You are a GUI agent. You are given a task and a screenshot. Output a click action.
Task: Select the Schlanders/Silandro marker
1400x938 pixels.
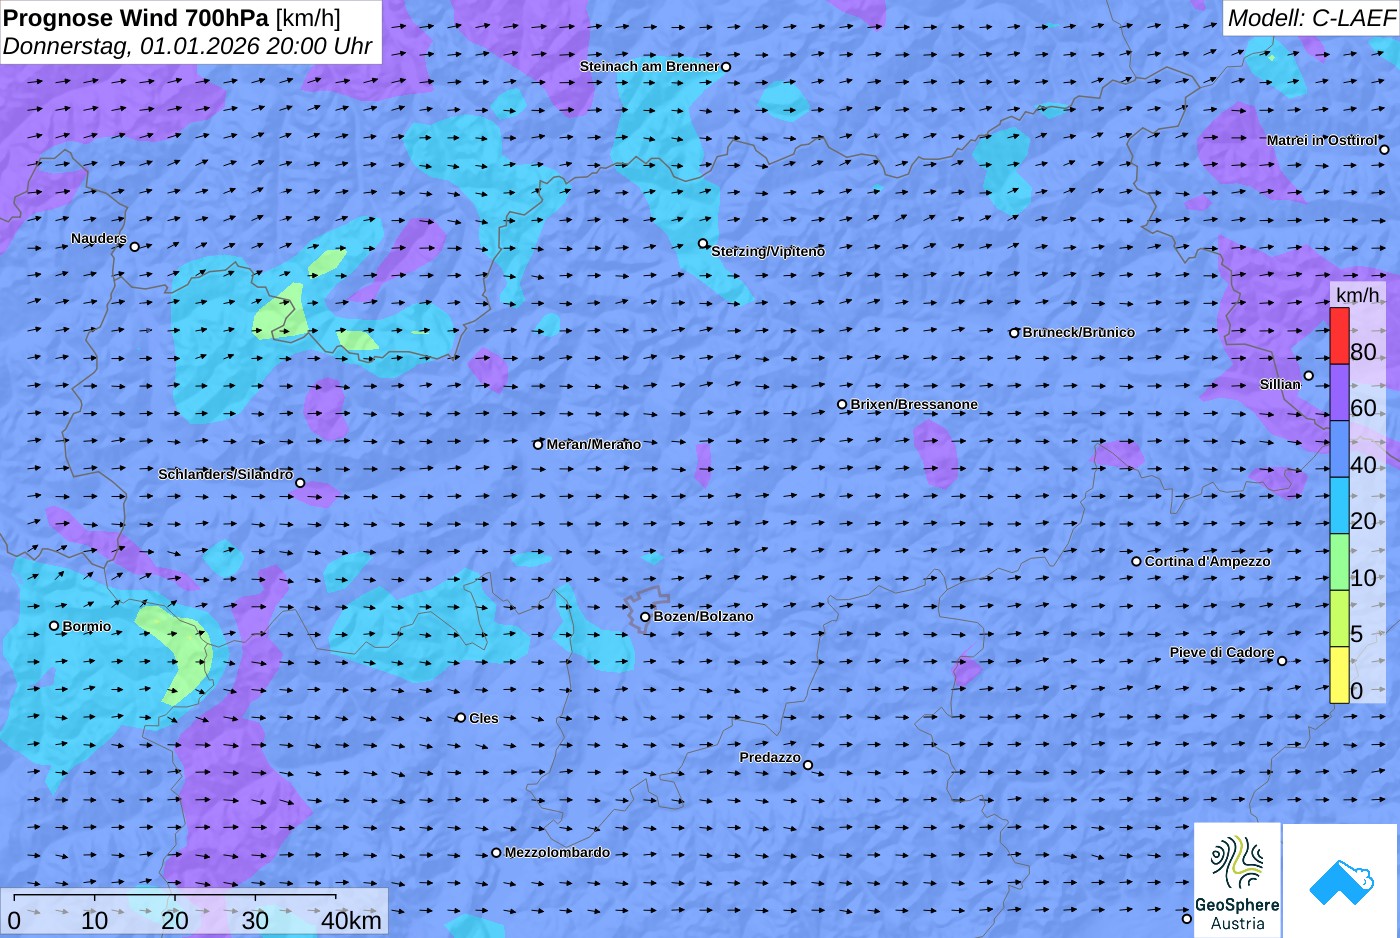click(300, 483)
